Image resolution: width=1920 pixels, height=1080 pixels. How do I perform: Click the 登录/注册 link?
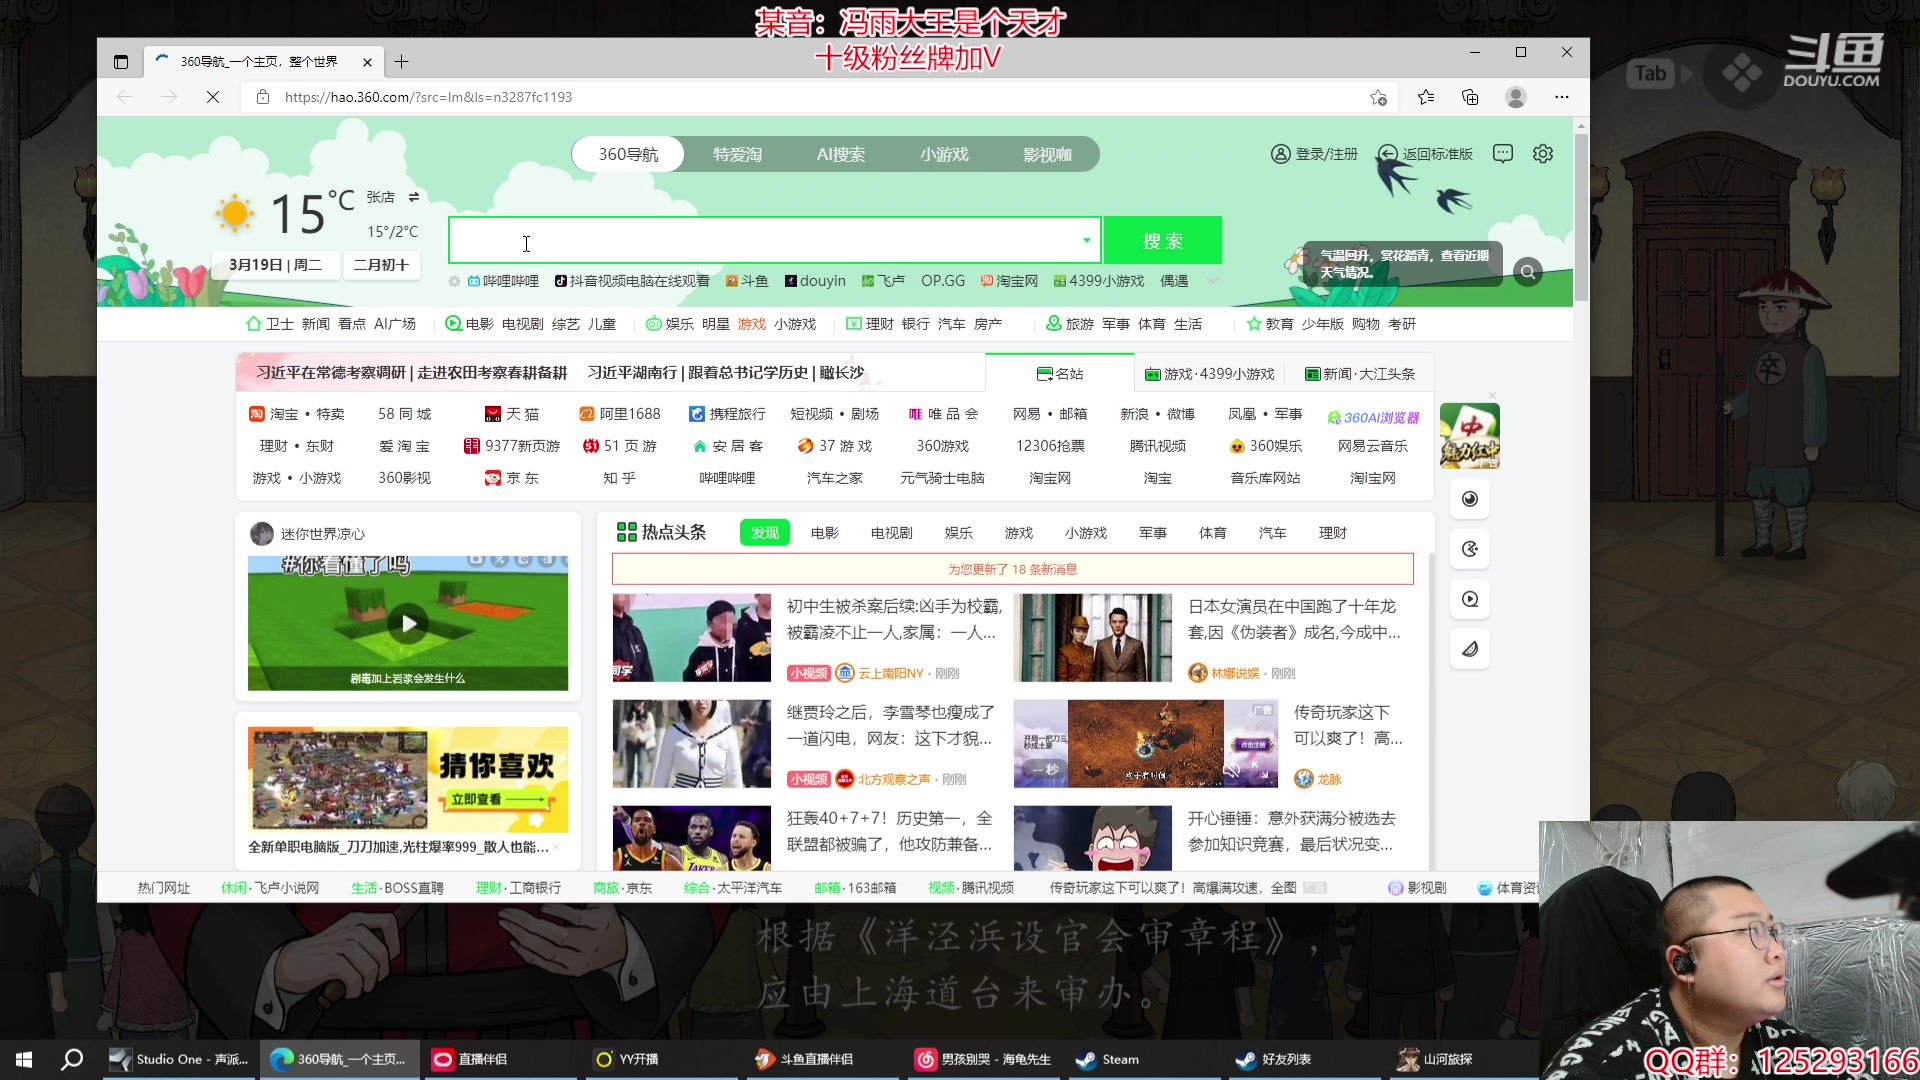tap(1324, 153)
